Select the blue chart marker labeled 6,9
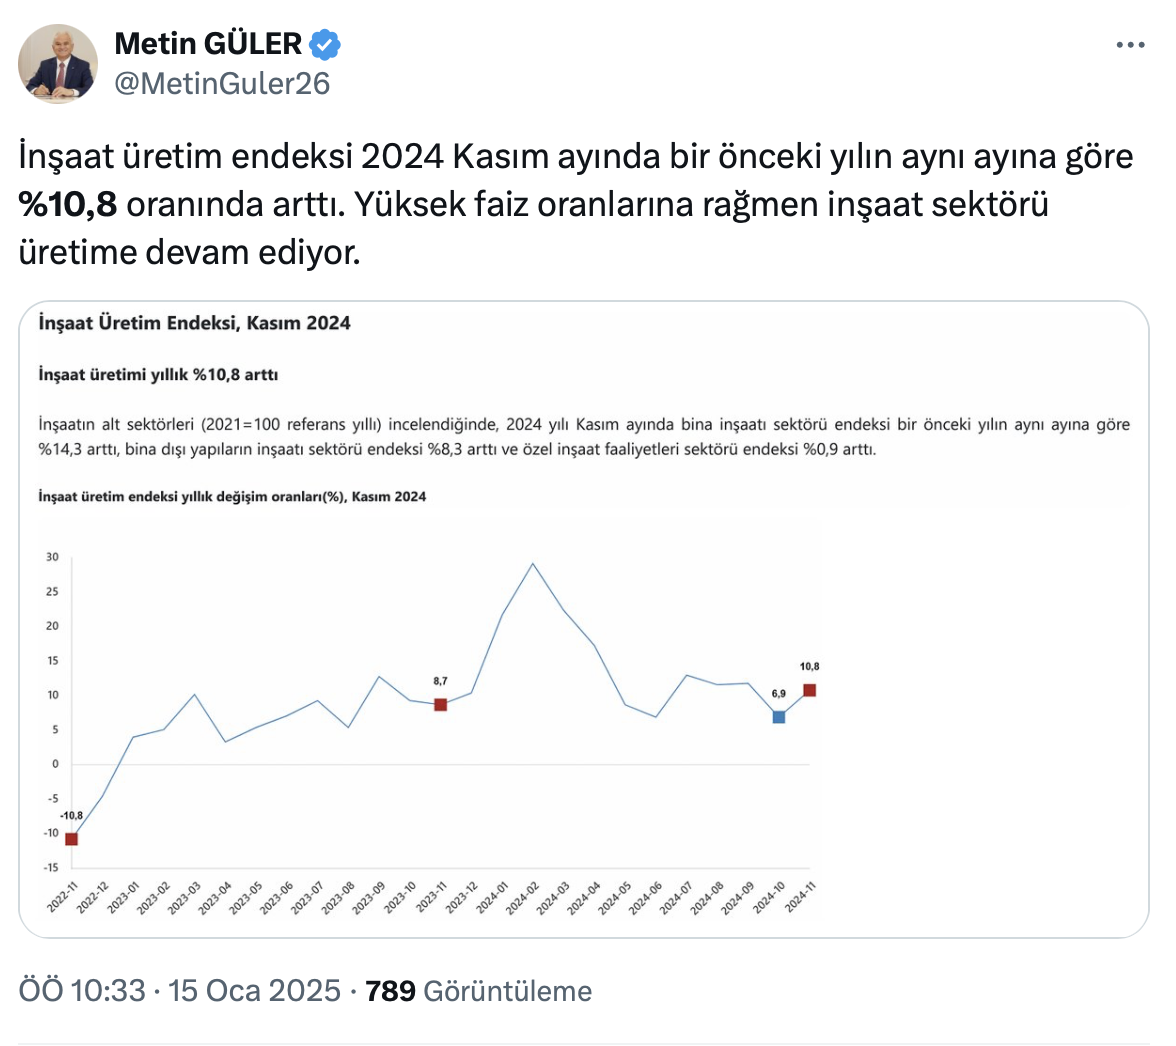The width and height of the screenshot is (1176, 1046). click(779, 717)
